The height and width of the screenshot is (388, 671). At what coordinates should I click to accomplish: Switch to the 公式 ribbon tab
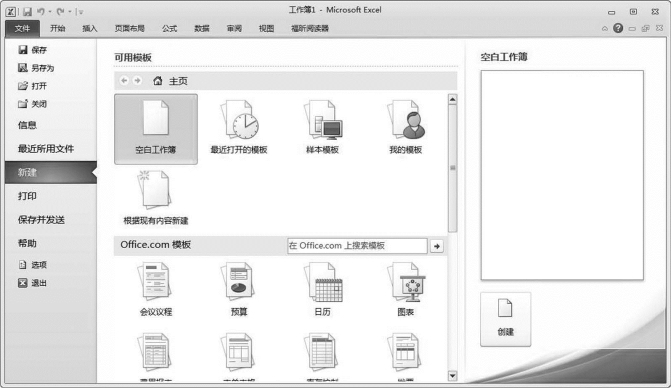pyautogui.click(x=169, y=28)
